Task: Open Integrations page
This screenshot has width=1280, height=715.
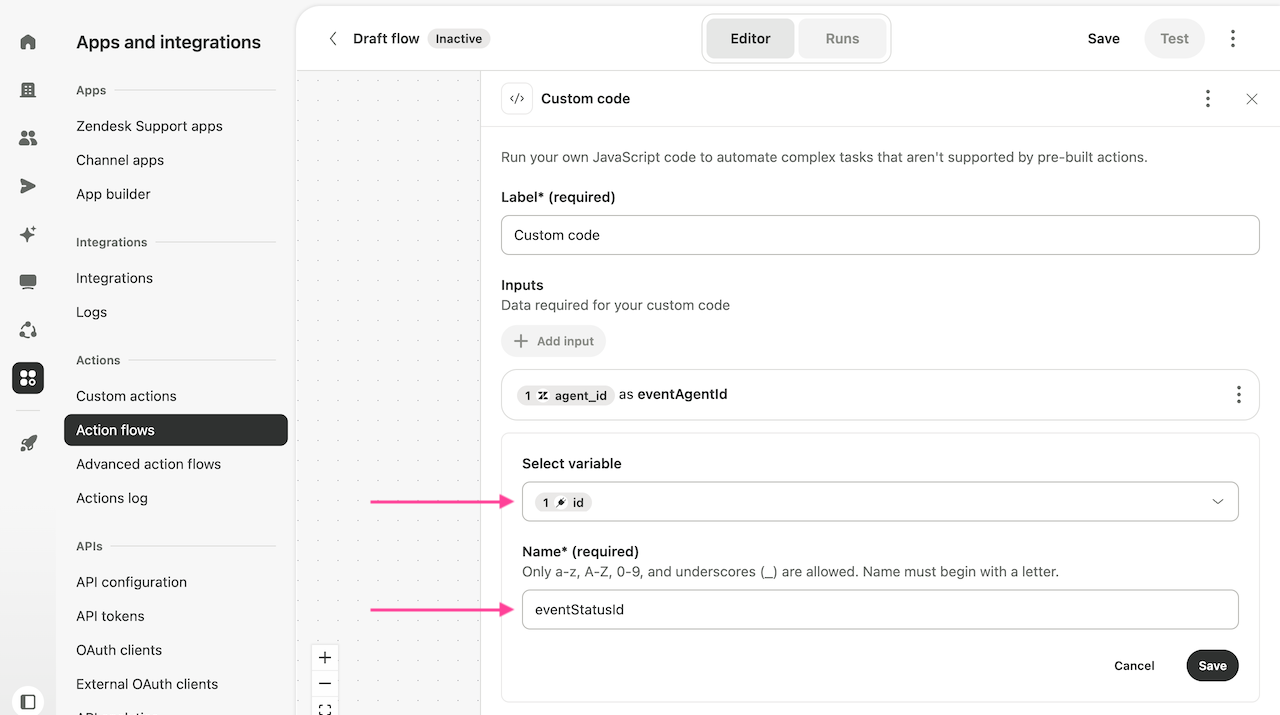Action: coord(114,278)
